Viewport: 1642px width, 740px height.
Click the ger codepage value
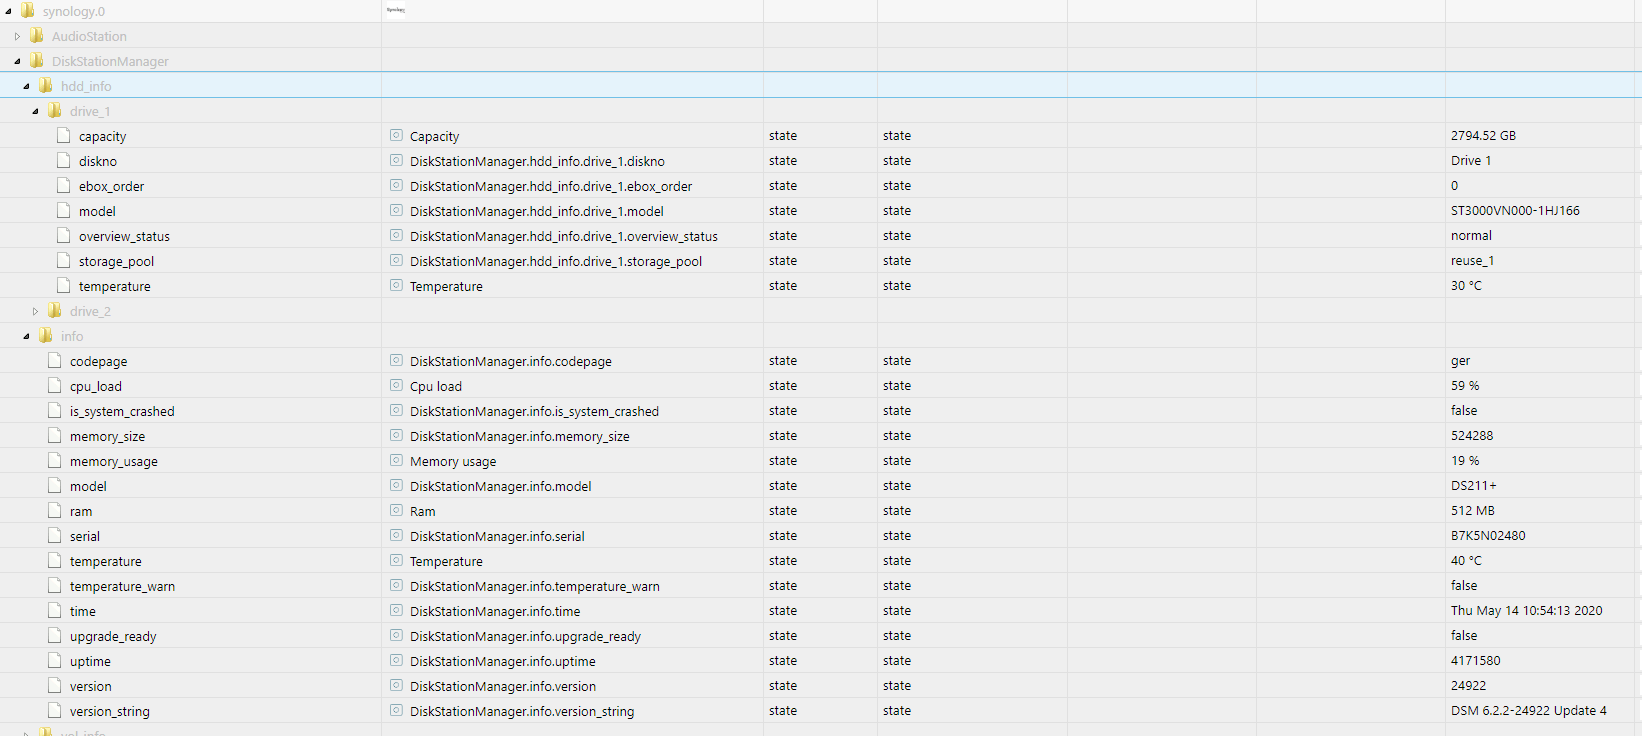click(x=1461, y=361)
